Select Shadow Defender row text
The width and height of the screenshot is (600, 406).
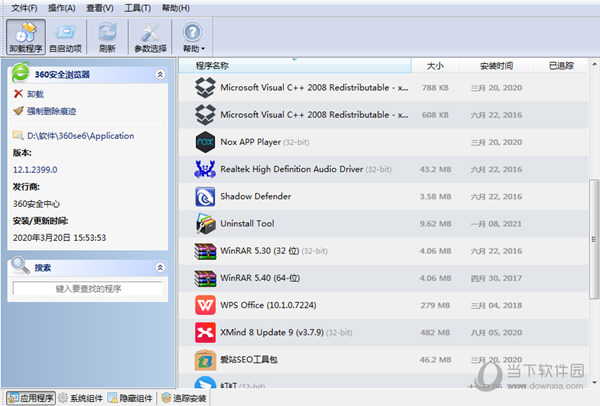pos(256,196)
